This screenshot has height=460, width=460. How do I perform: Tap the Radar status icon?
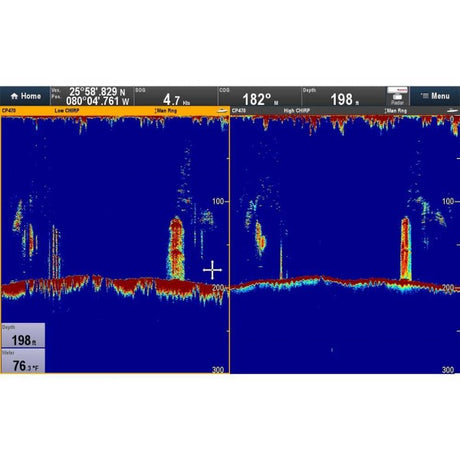point(397,96)
